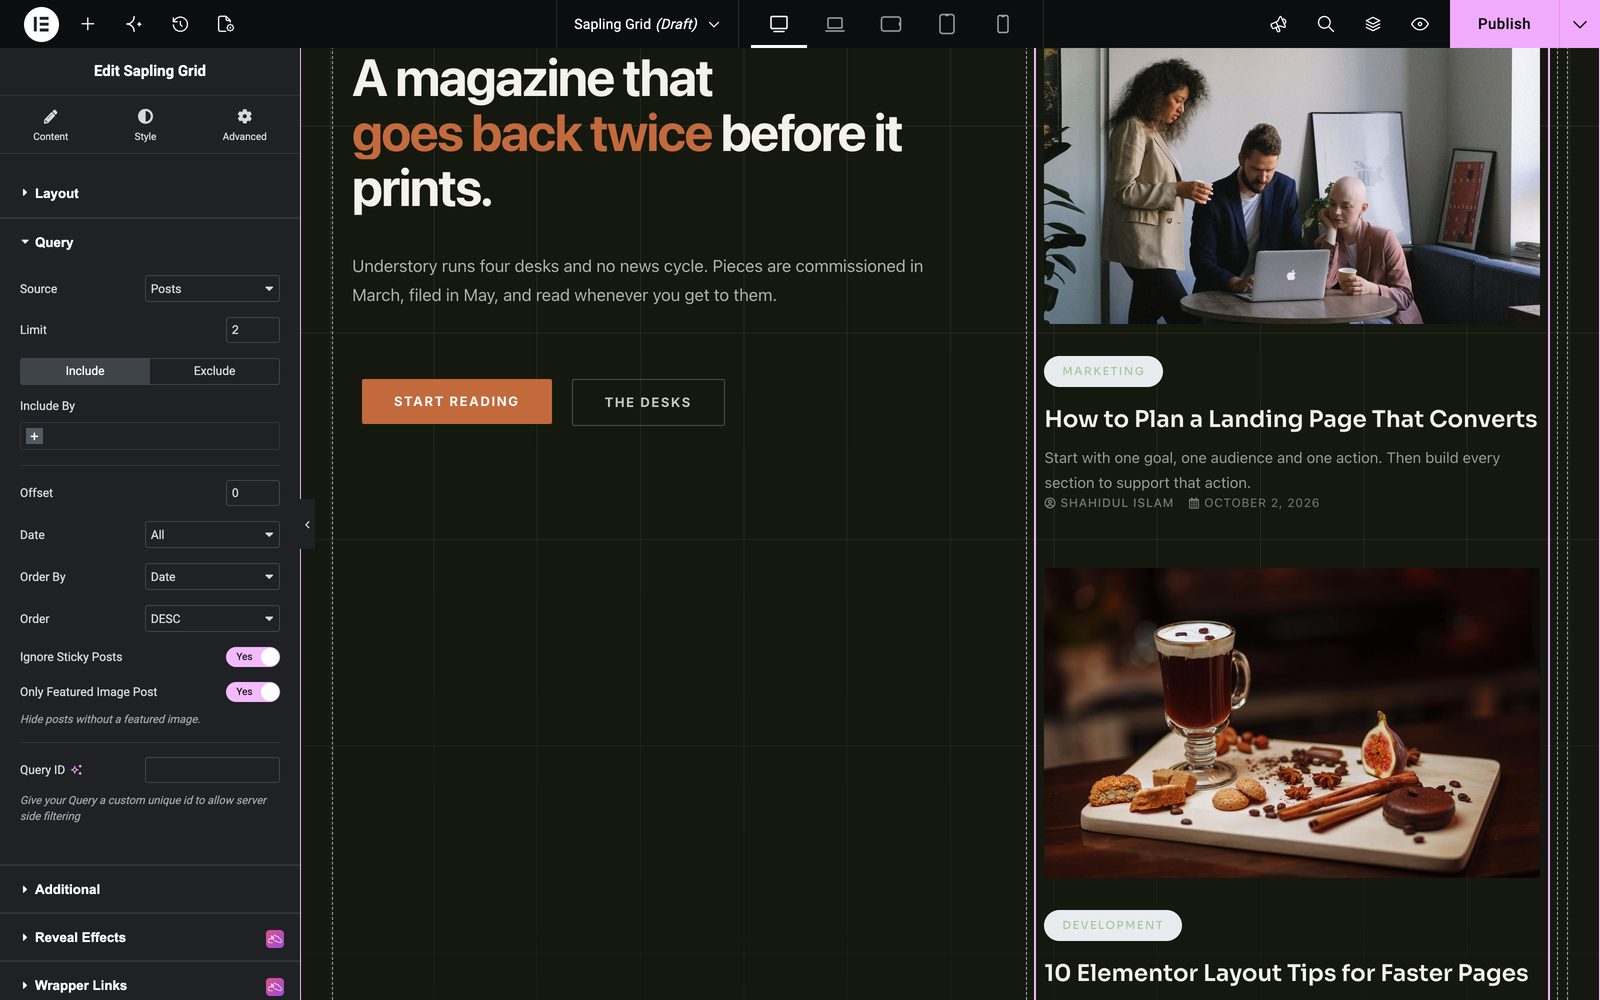Image resolution: width=1600 pixels, height=1000 pixels.
Task: Select the Include option
Action: [85, 371]
